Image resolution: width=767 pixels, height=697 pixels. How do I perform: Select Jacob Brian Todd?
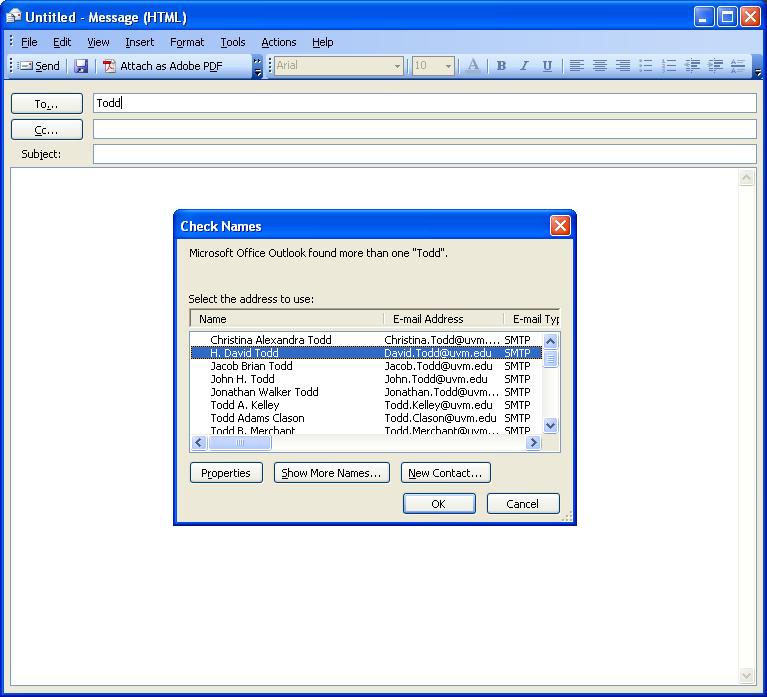point(366,366)
